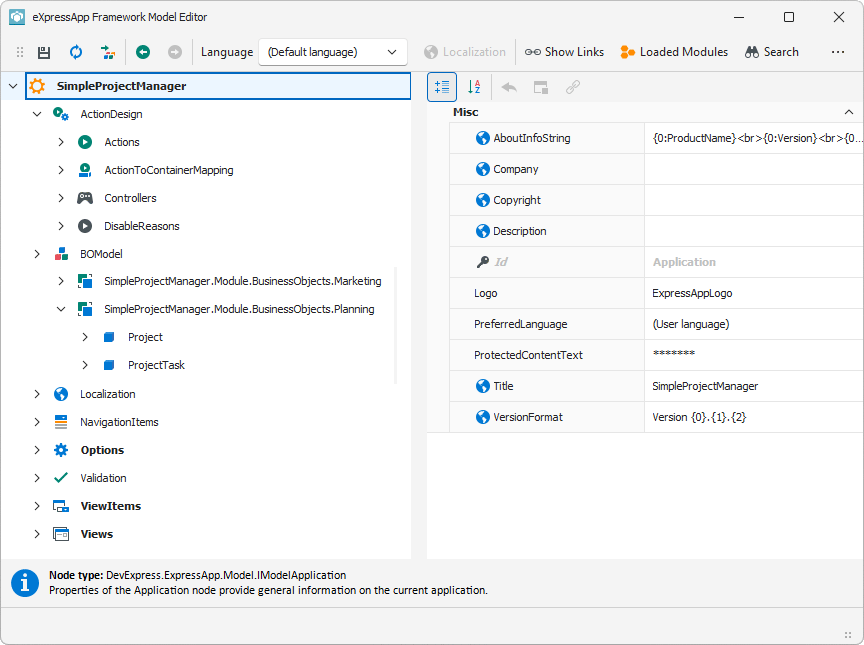Navigate back with the green arrow icon

143,52
